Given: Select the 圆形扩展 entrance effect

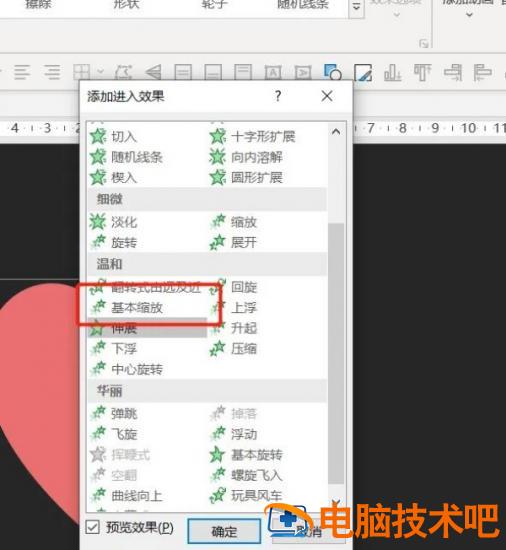Looking at the screenshot, I should pyautogui.click(x=246, y=177).
